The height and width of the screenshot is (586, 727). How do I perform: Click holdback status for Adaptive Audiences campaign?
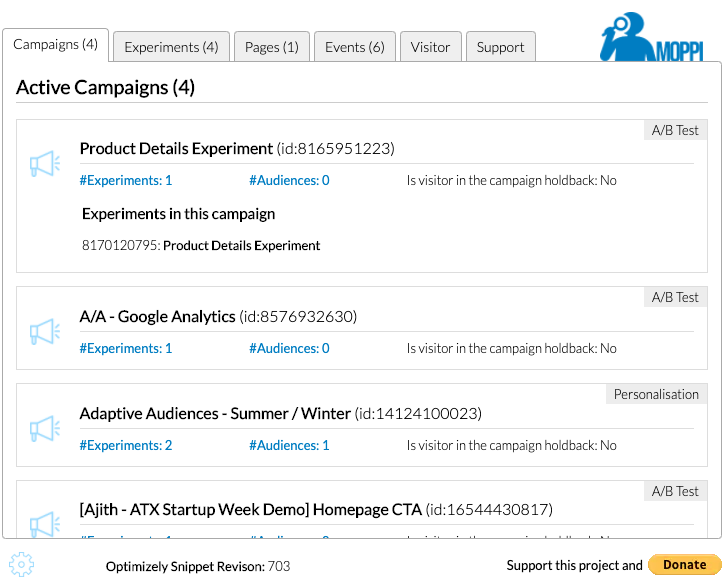[x=511, y=445]
